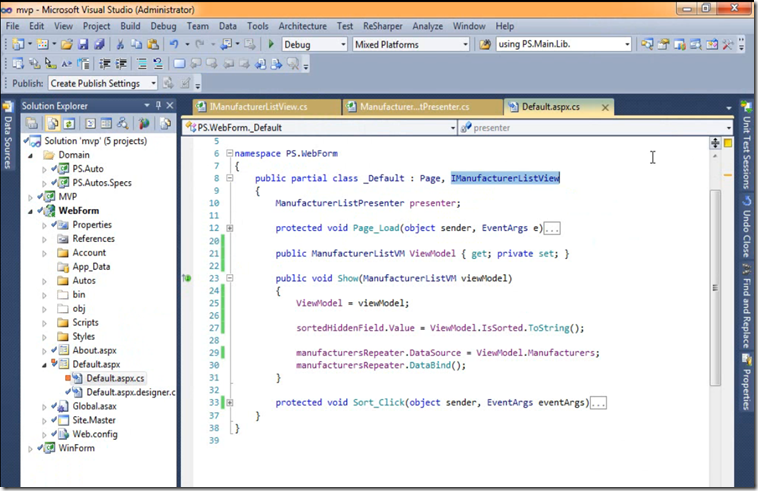Open the Toolbox icon with wrench
758x491 pixels.
pyautogui.click(x=728, y=44)
